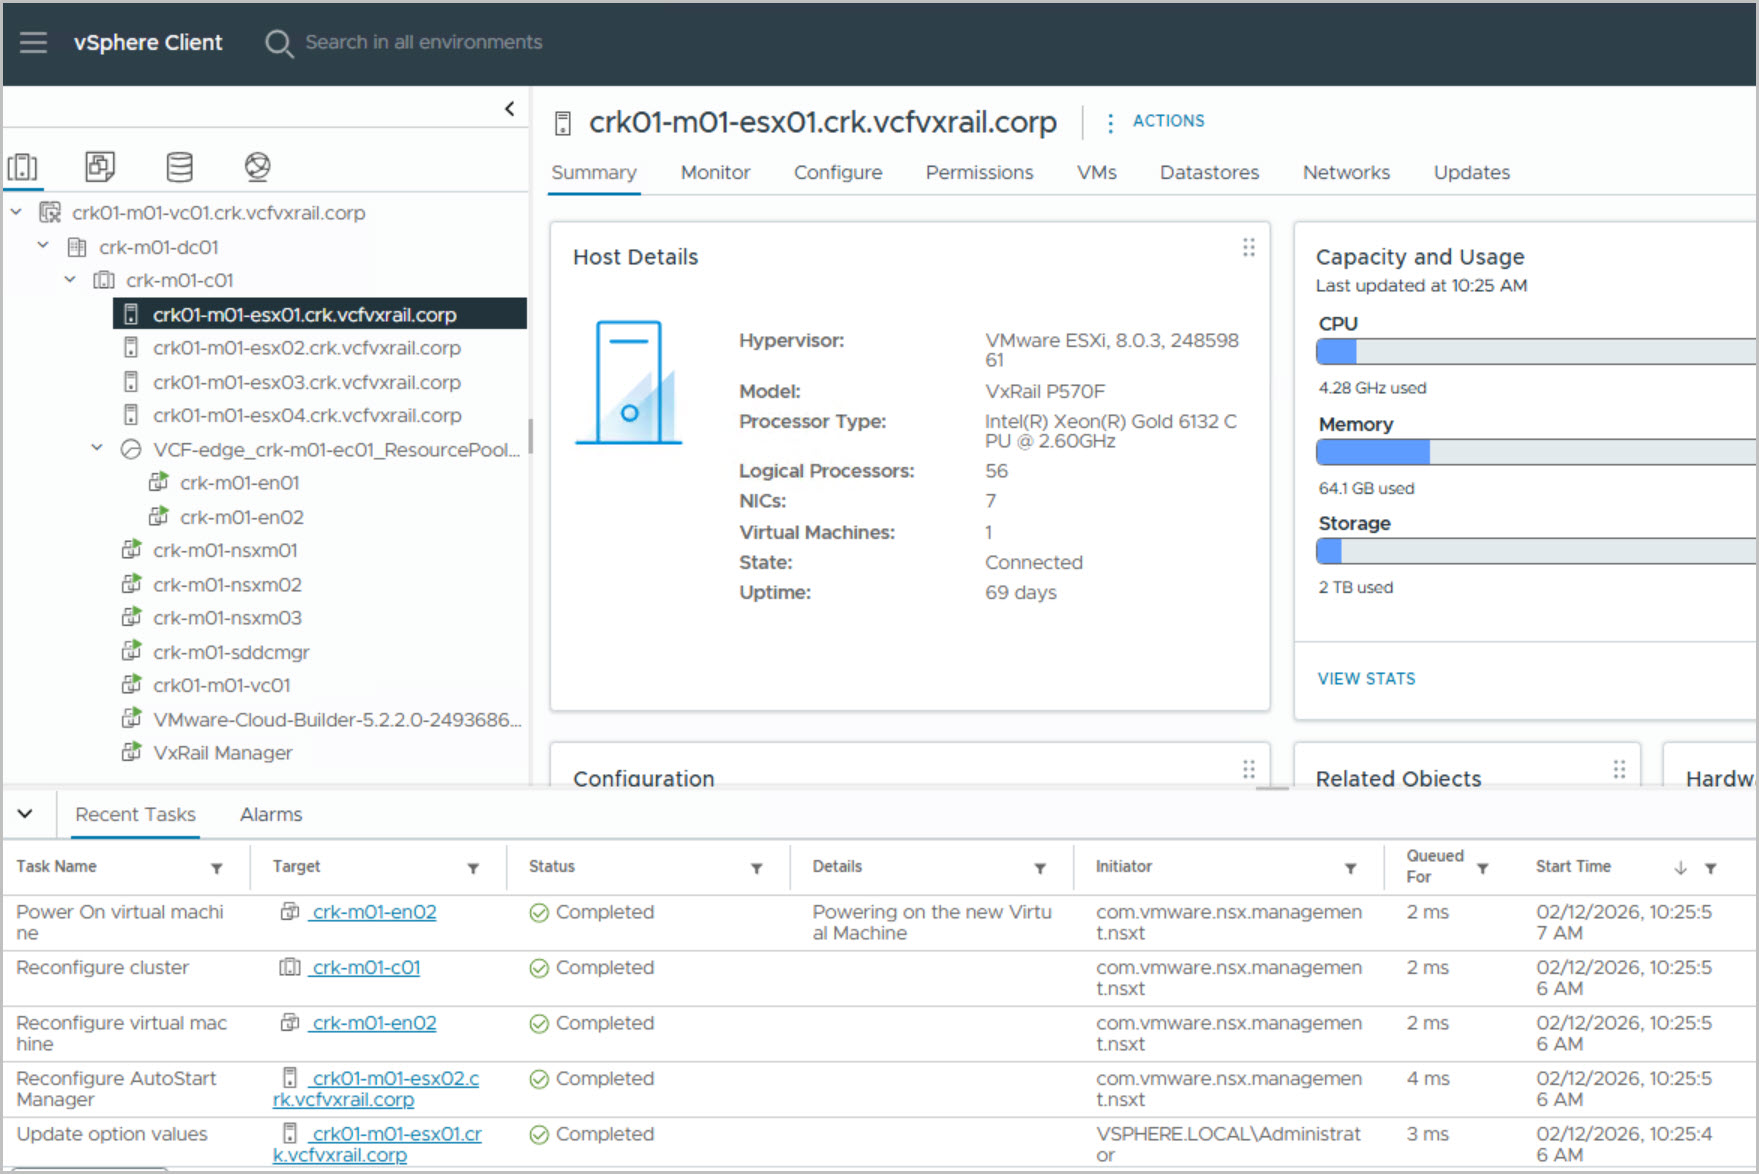
Task: Collapse the left navigation sidebar
Action: coord(509,109)
